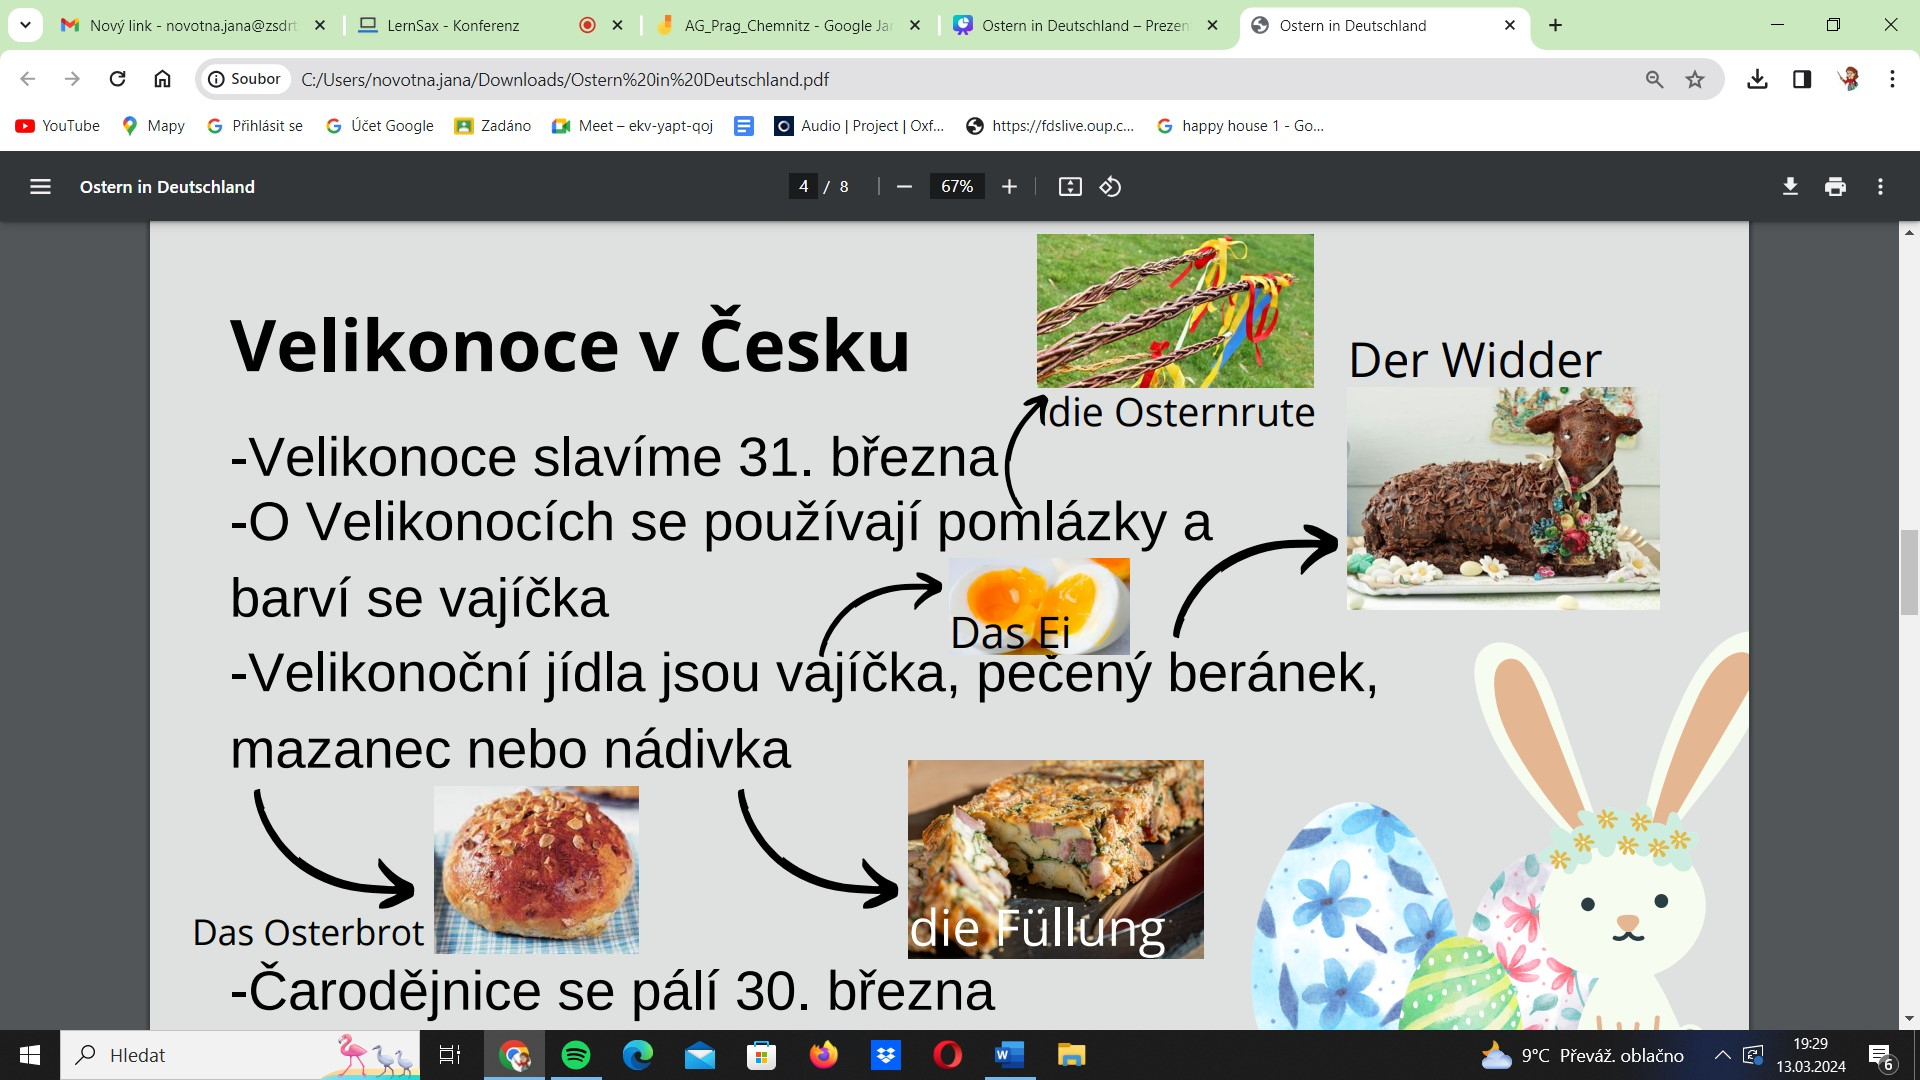Close the active Ostern in Deutschland tab
1920x1080 pixels.
[x=1510, y=26]
